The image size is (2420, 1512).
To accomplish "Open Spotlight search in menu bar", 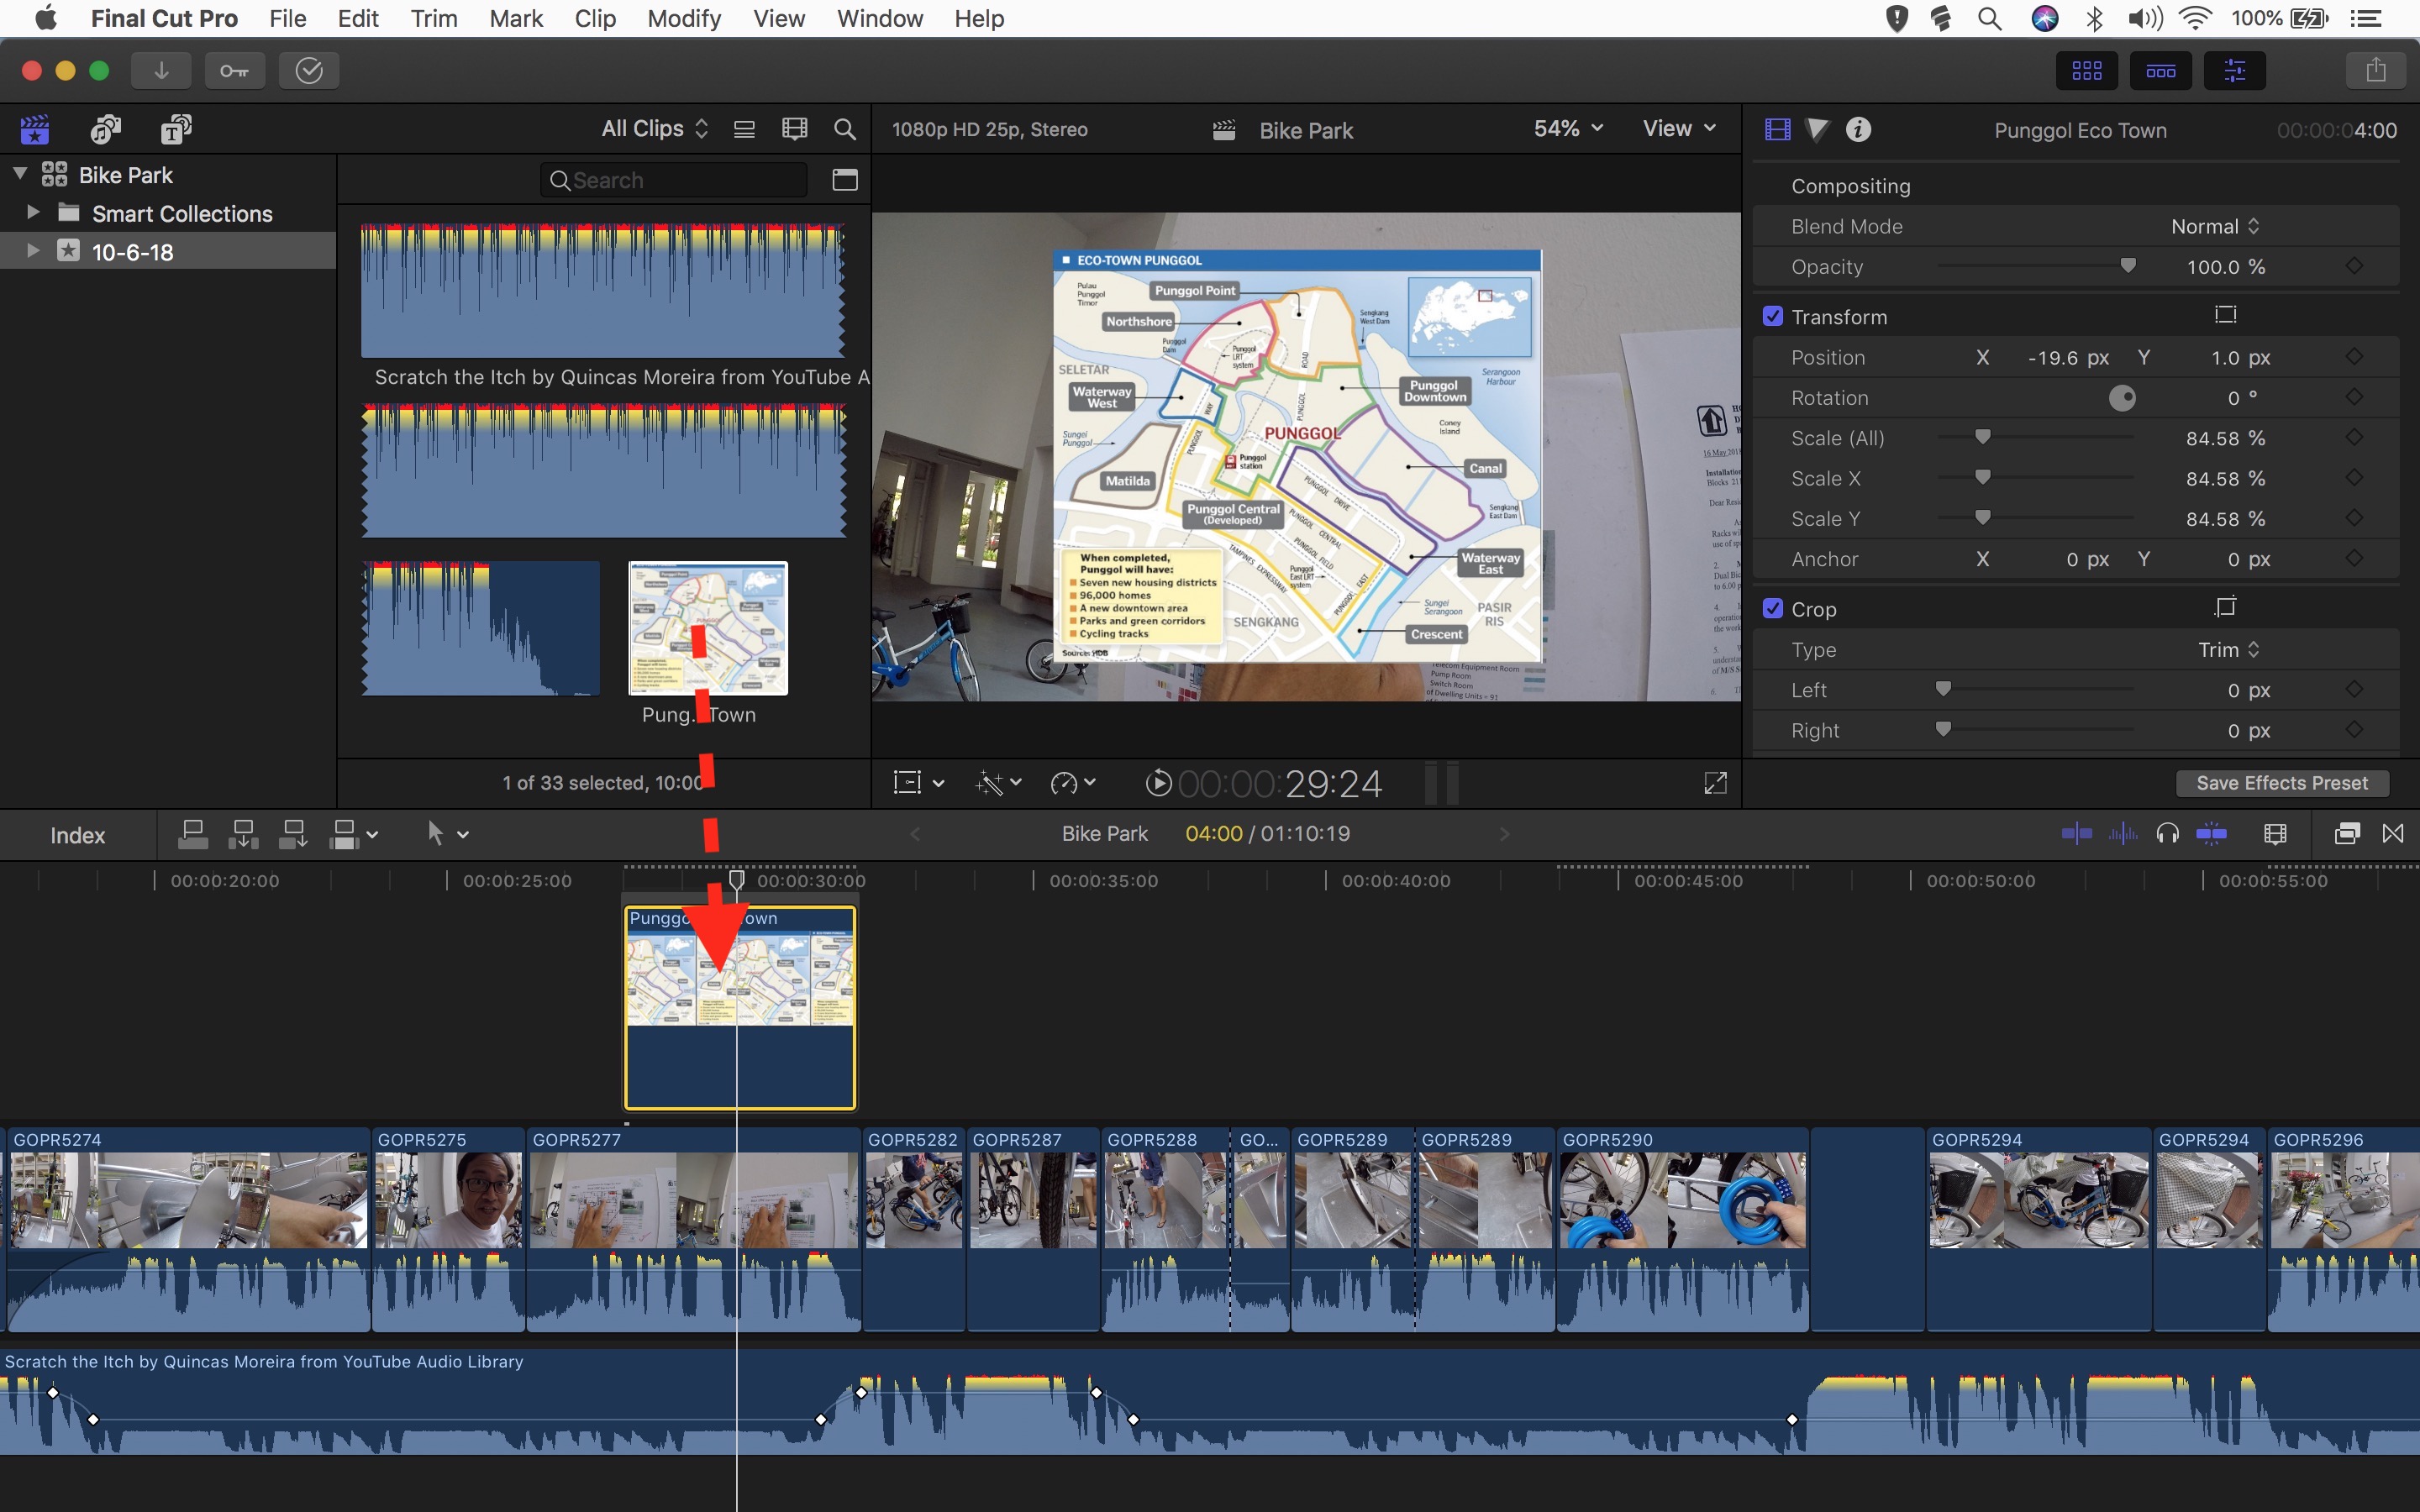I will (x=1989, y=18).
